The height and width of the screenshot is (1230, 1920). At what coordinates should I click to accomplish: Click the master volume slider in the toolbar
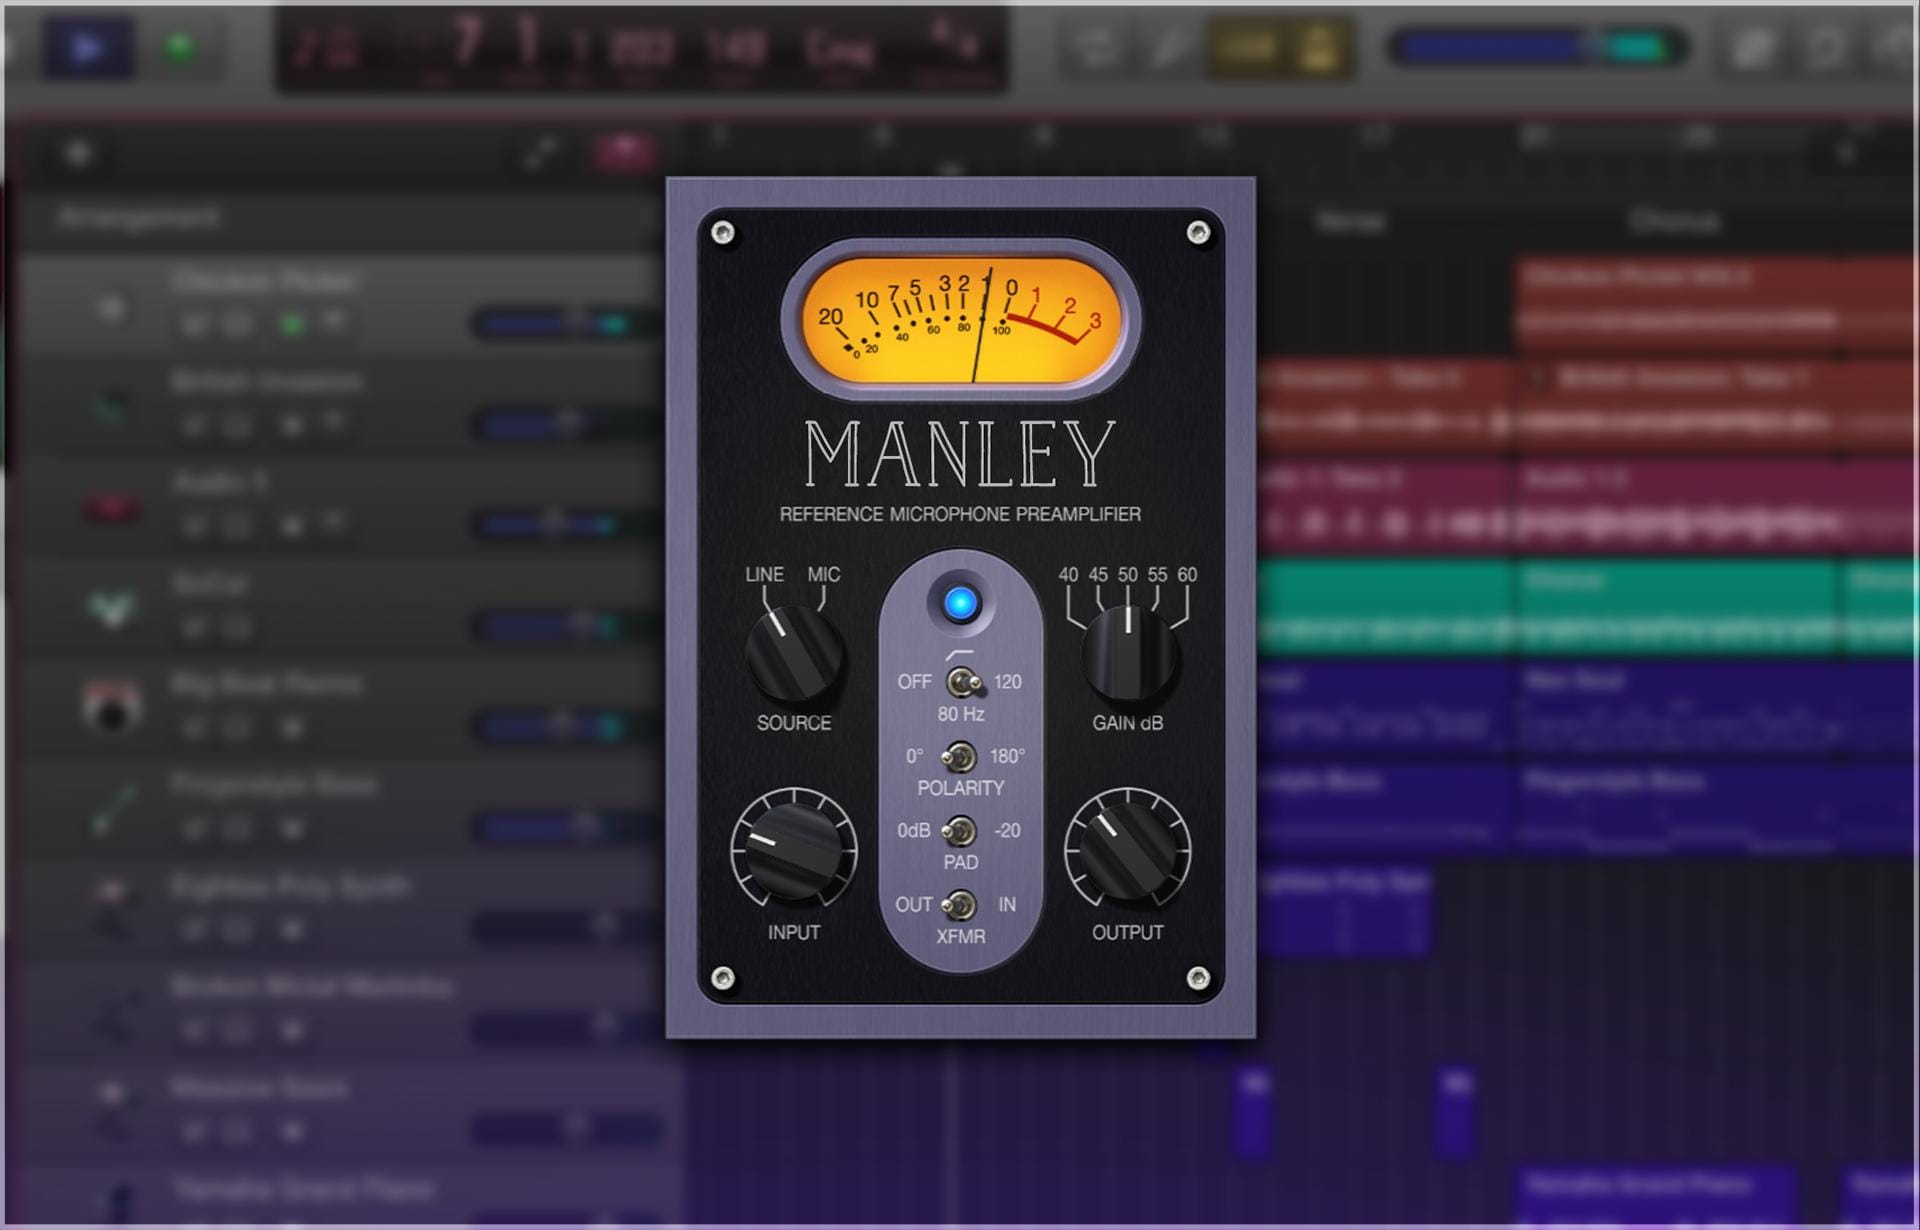pyautogui.click(x=1537, y=47)
